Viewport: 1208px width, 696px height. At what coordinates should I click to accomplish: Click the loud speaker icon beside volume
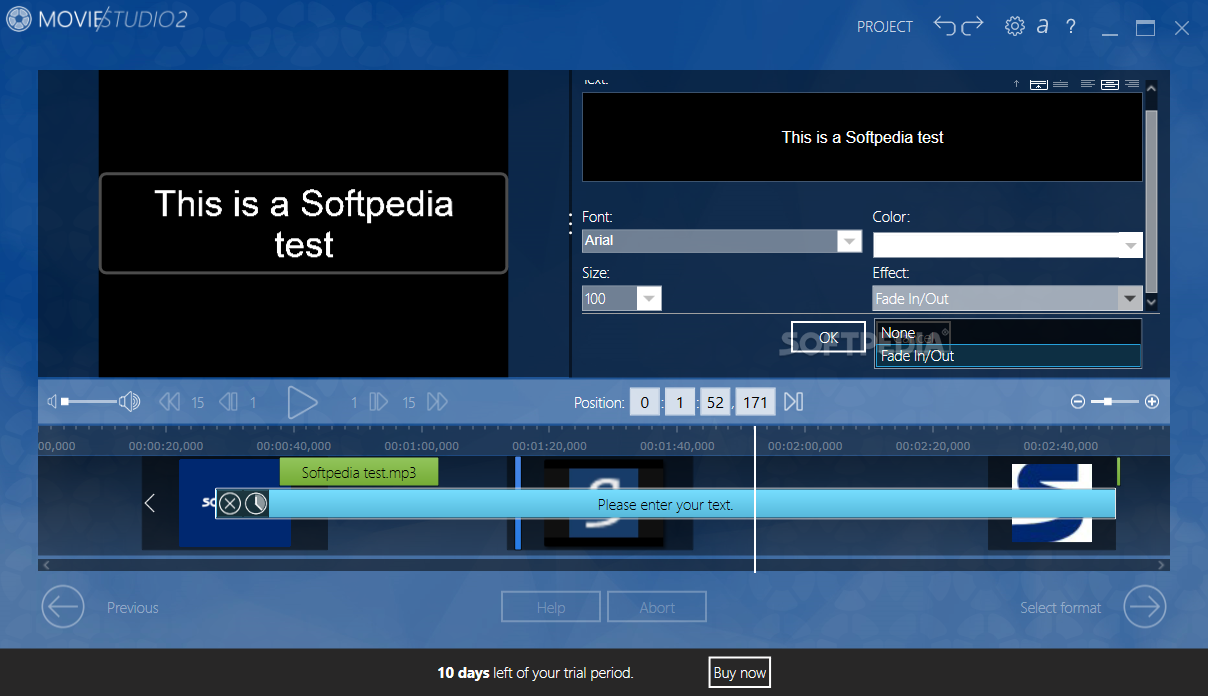pyautogui.click(x=129, y=402)
